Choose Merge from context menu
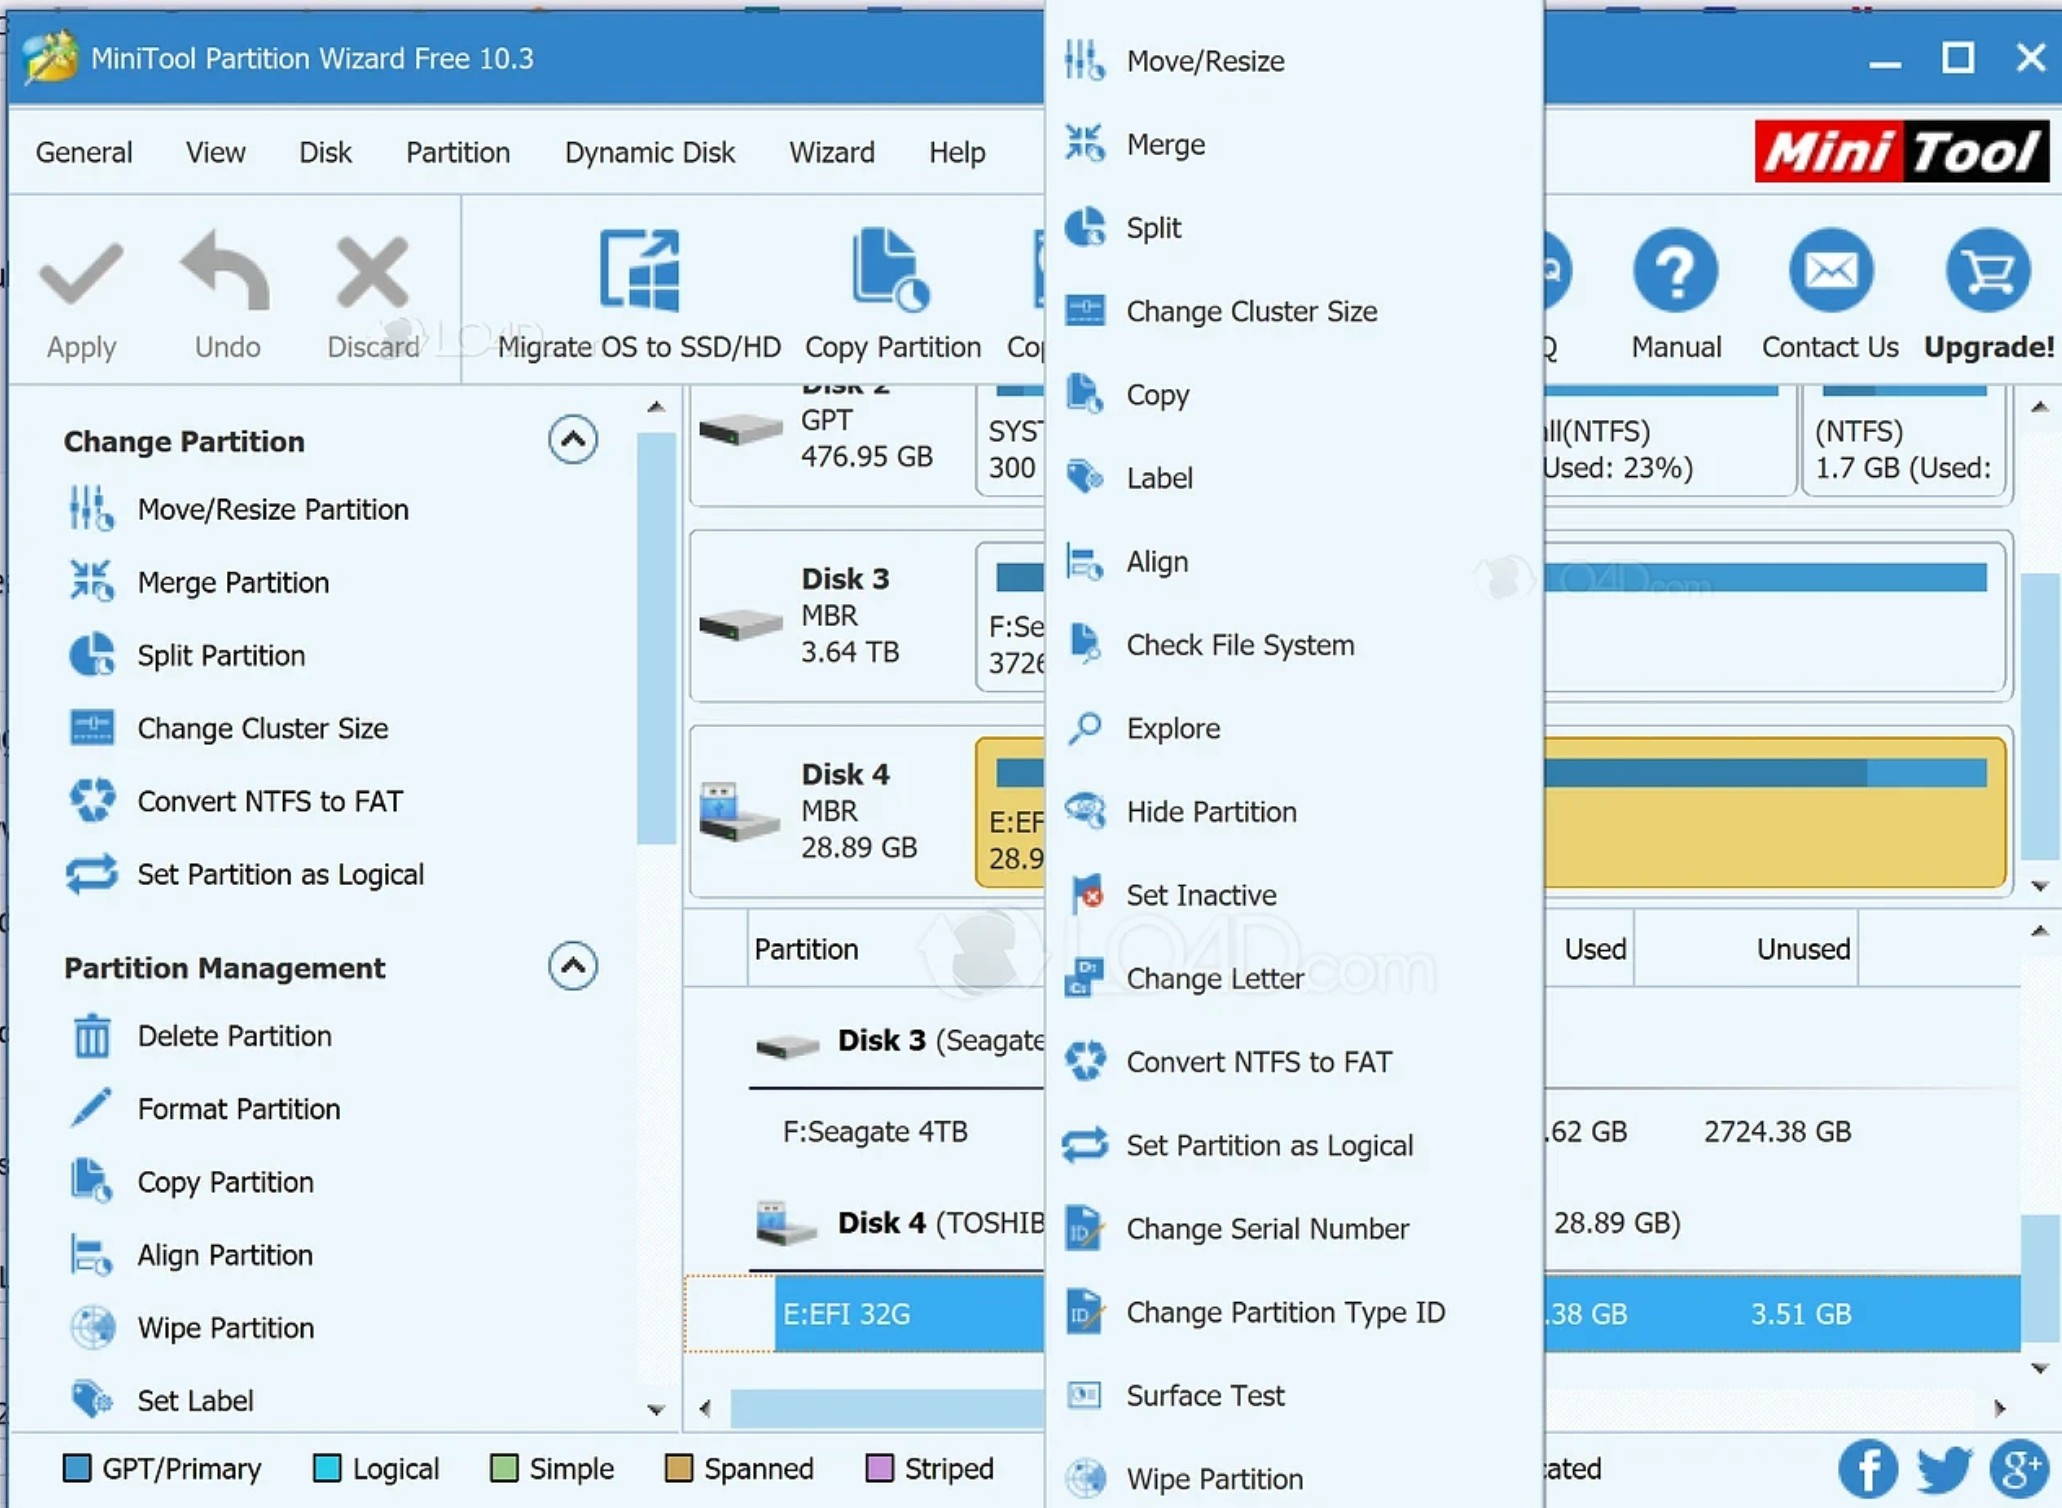This screenshot has width=2062, height=1508. (x=1294, y=145)
